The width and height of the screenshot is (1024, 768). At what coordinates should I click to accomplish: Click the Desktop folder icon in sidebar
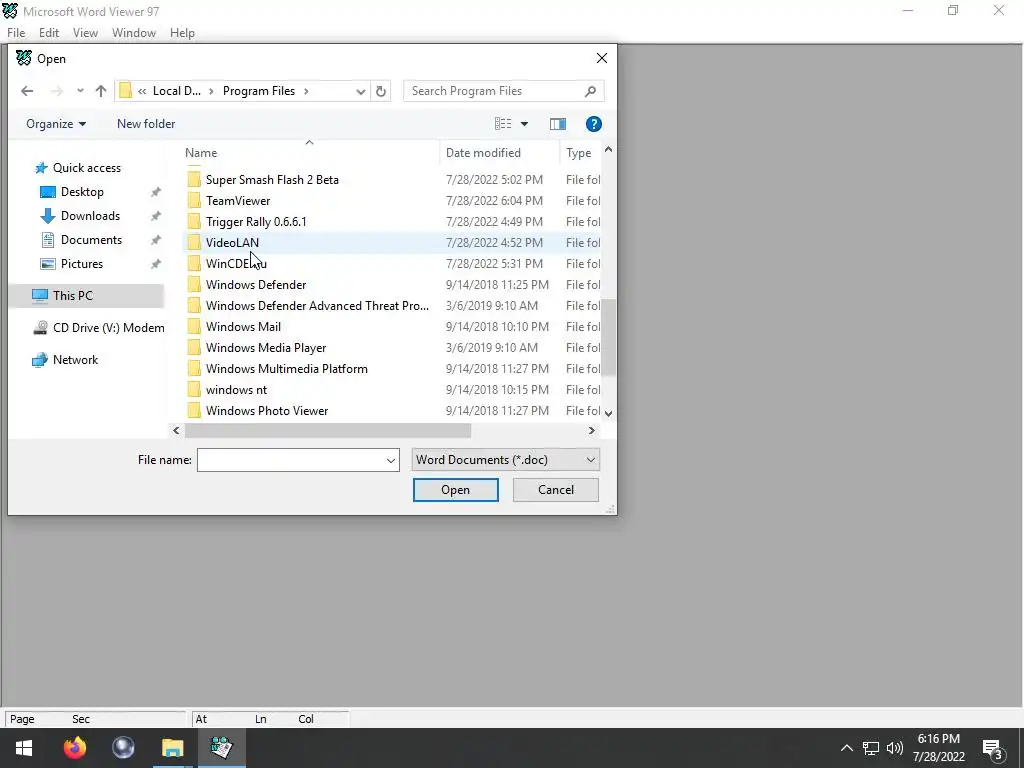[x=48, y=192]
